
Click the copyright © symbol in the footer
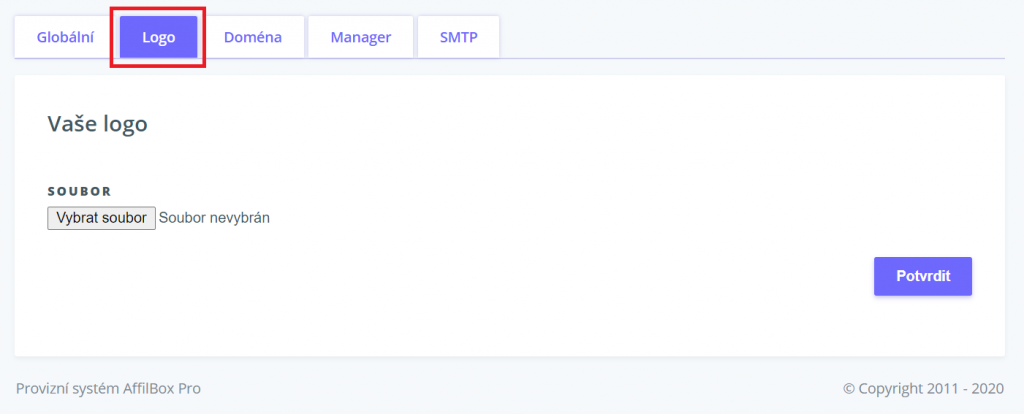click(x=848, y=388)
